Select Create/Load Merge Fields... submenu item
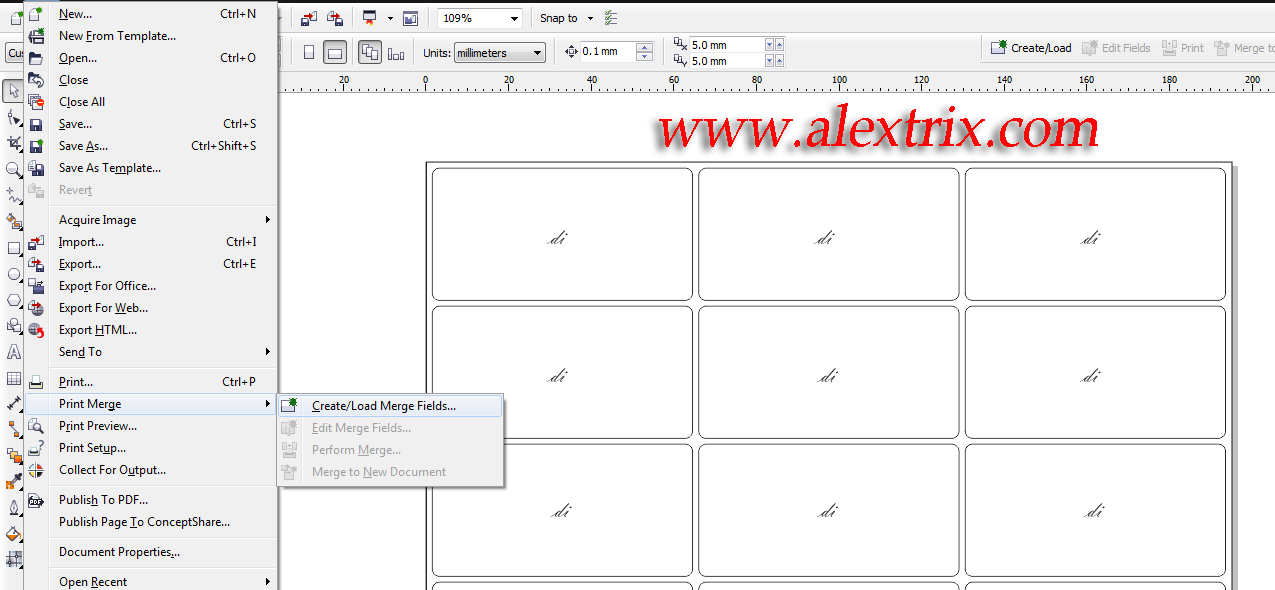1275x590 pixels. (x=390, y=406)
